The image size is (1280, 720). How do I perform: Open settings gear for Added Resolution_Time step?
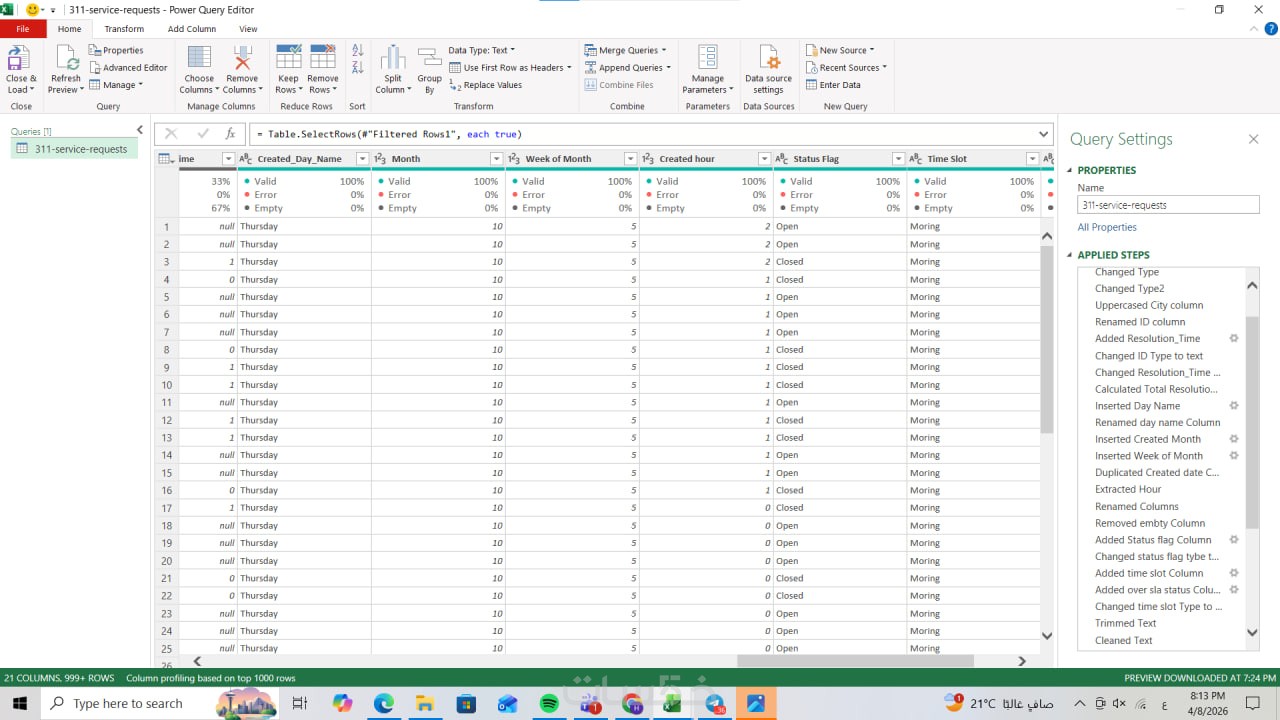pos(1233,338)
